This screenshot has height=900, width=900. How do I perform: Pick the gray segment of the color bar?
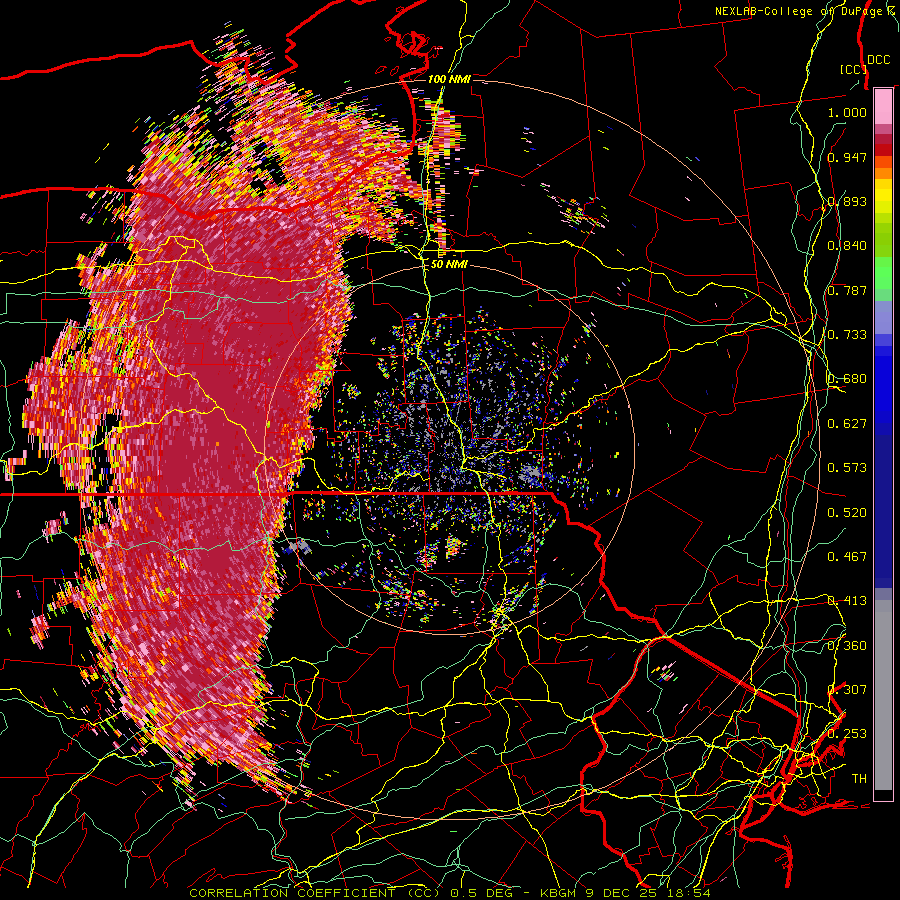click(883, 695)
